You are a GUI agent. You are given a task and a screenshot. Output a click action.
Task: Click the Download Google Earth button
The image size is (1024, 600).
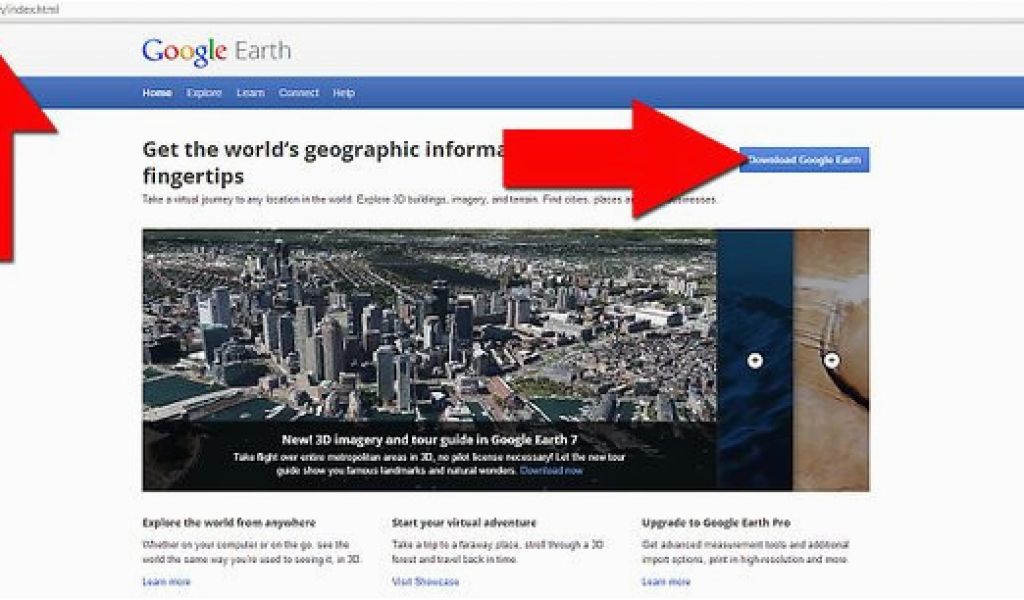pos(805,160)
